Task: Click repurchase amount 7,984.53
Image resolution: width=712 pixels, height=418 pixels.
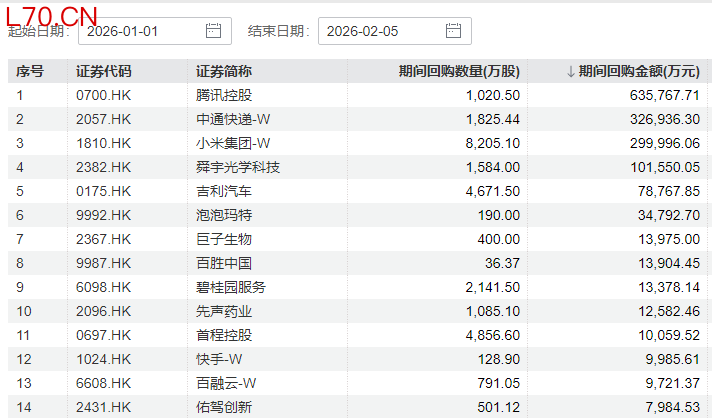Action: (673, 408)
